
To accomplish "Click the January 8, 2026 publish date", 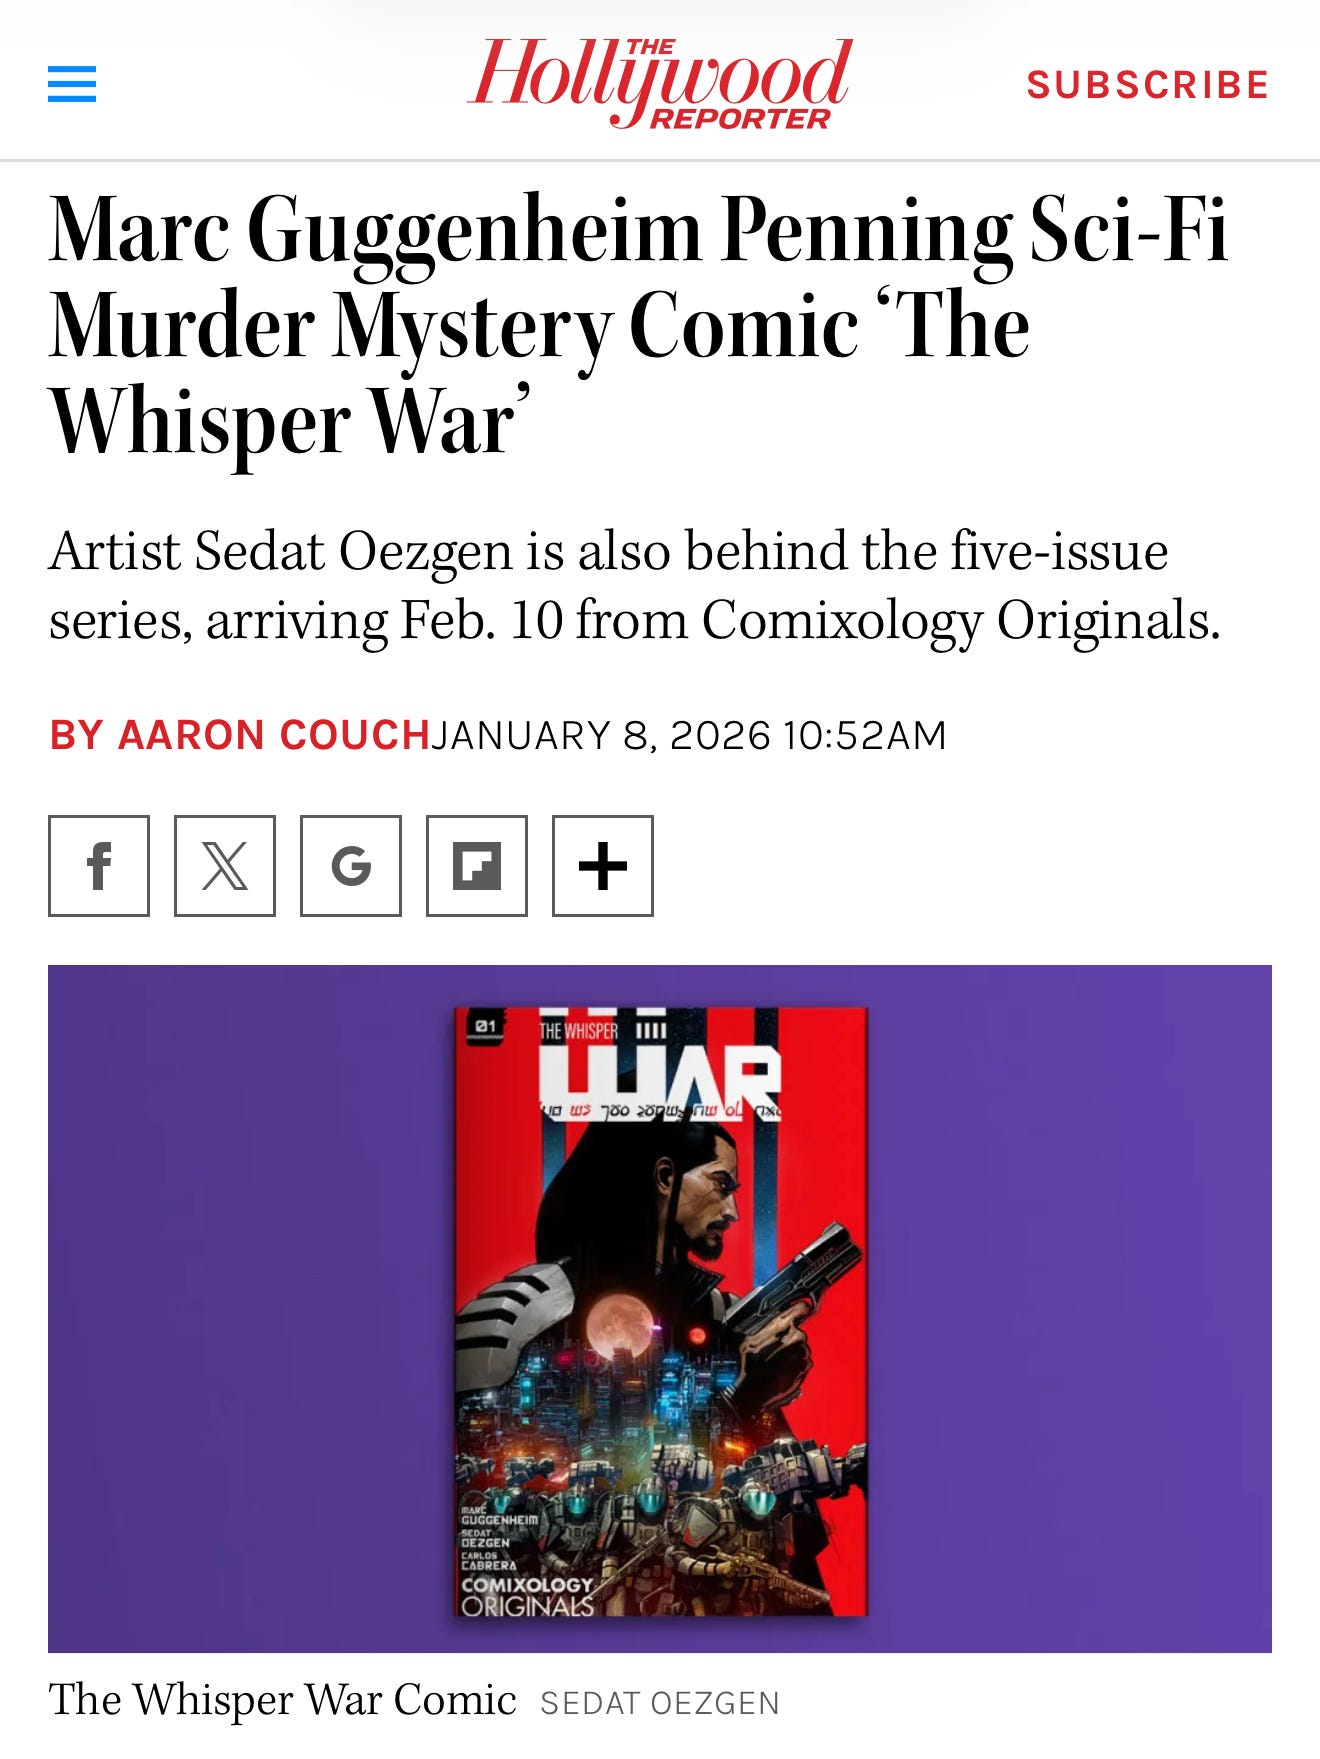I will pyautogui.click(x=688, y=736).
